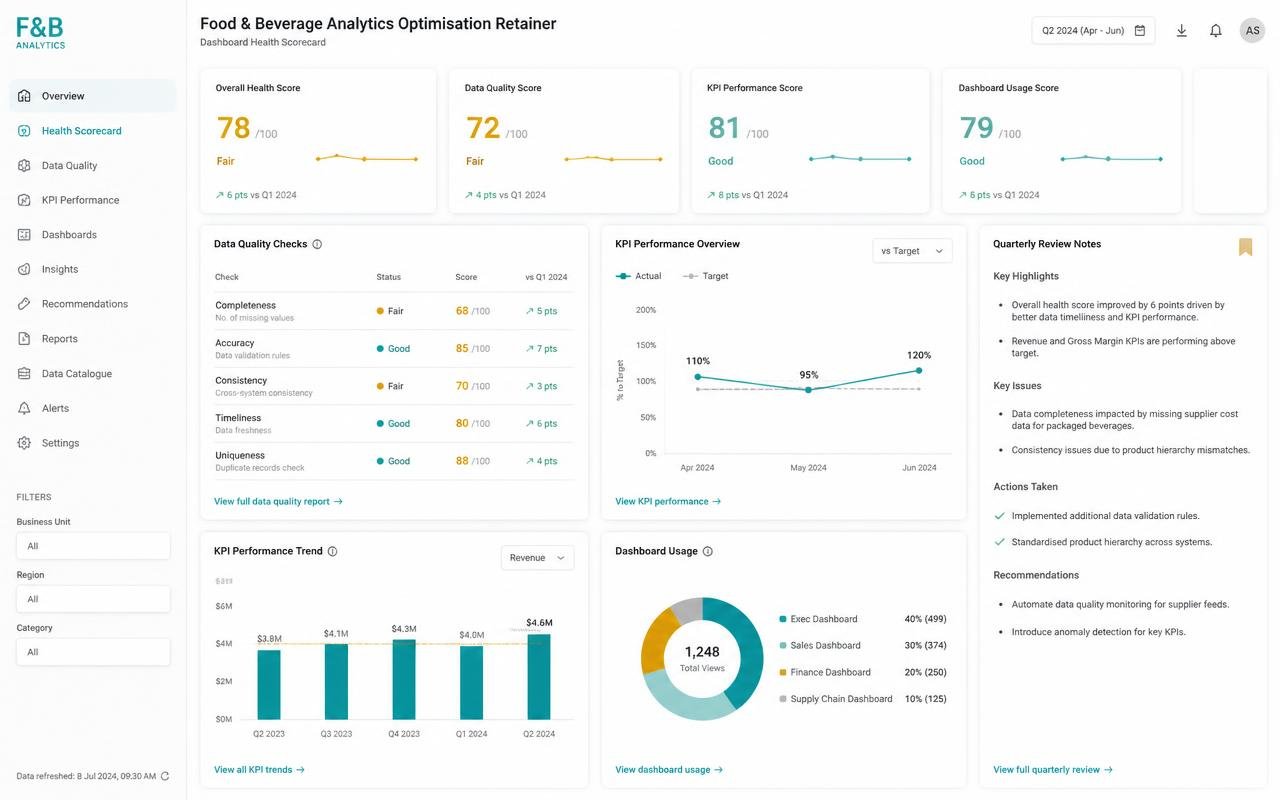1280x800 pixels.
Task: Click the bookmark icon in Quarterly Review Notes
Action: click(1245, 247)
